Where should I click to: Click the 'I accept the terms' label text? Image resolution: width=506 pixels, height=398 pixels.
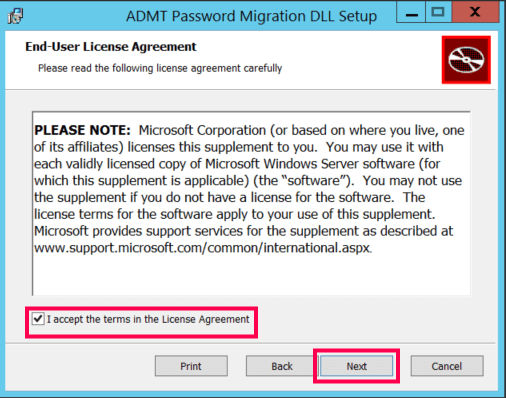click(148, 319)
